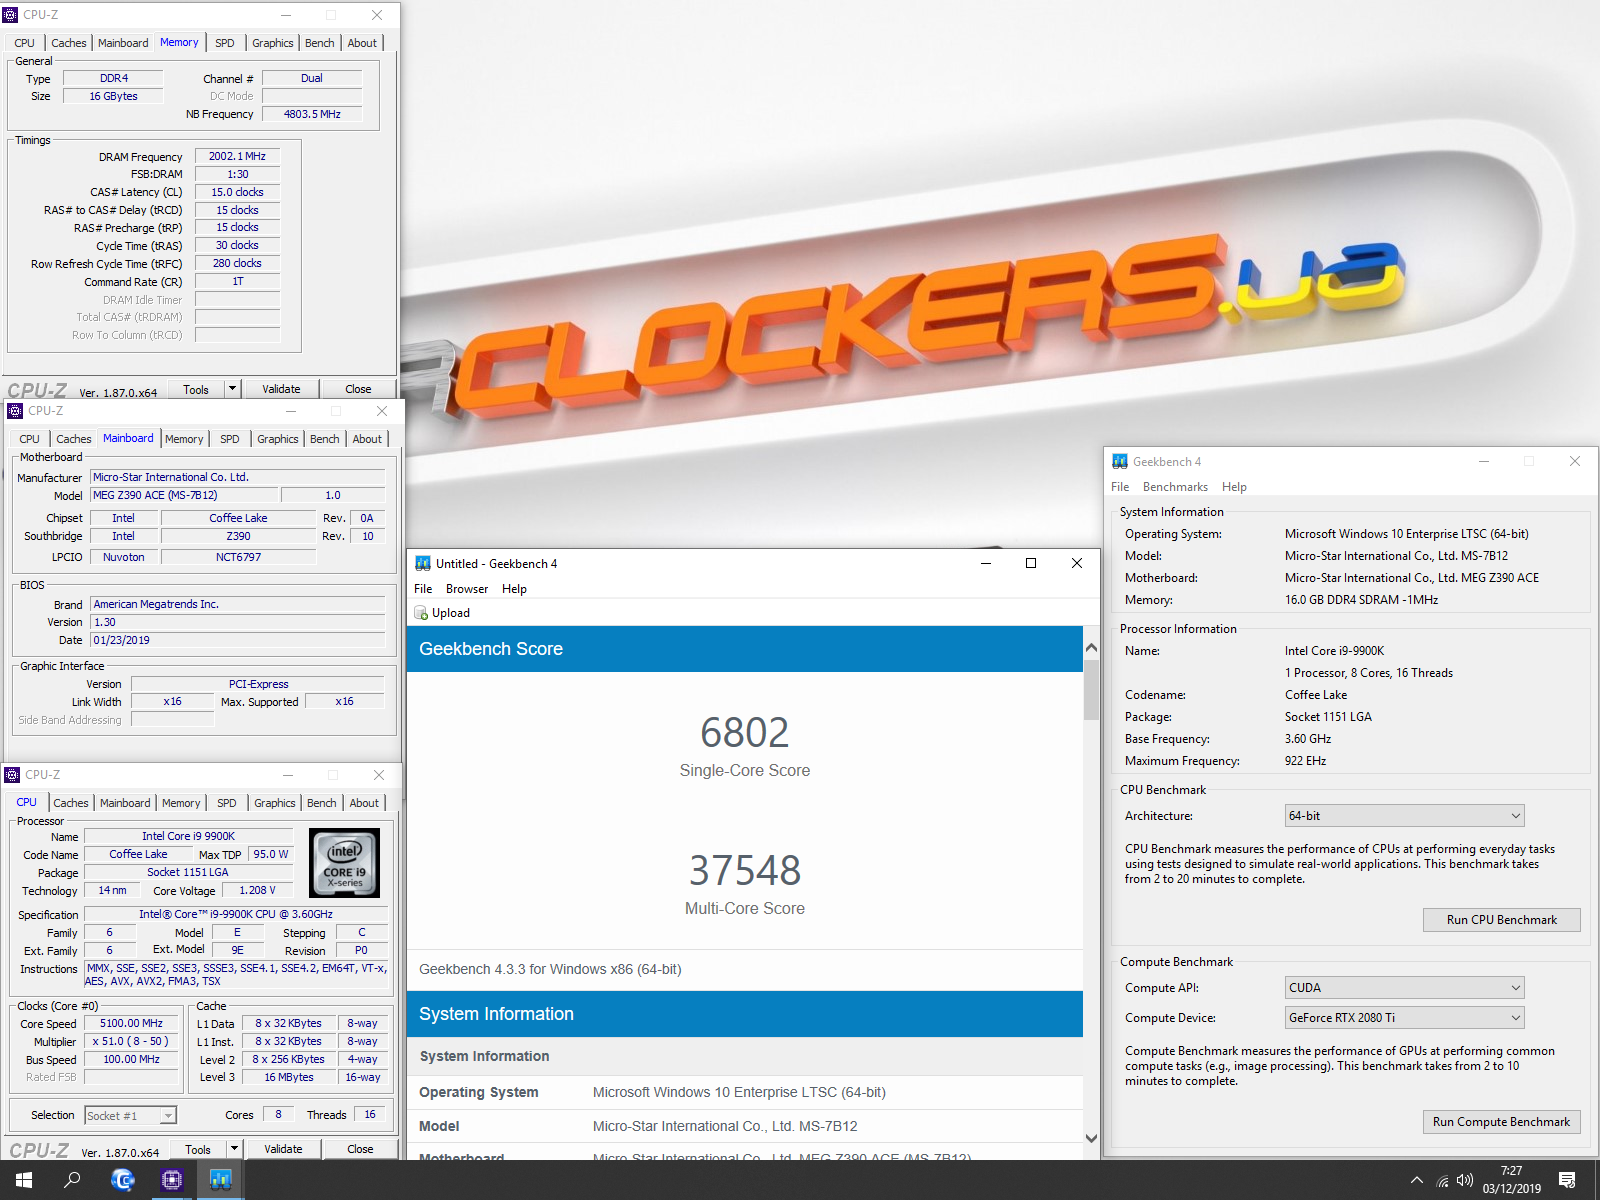Open File menu in Untitled Geekbench window
This screenshot has width=1600, height=1200.
(423, 589)
